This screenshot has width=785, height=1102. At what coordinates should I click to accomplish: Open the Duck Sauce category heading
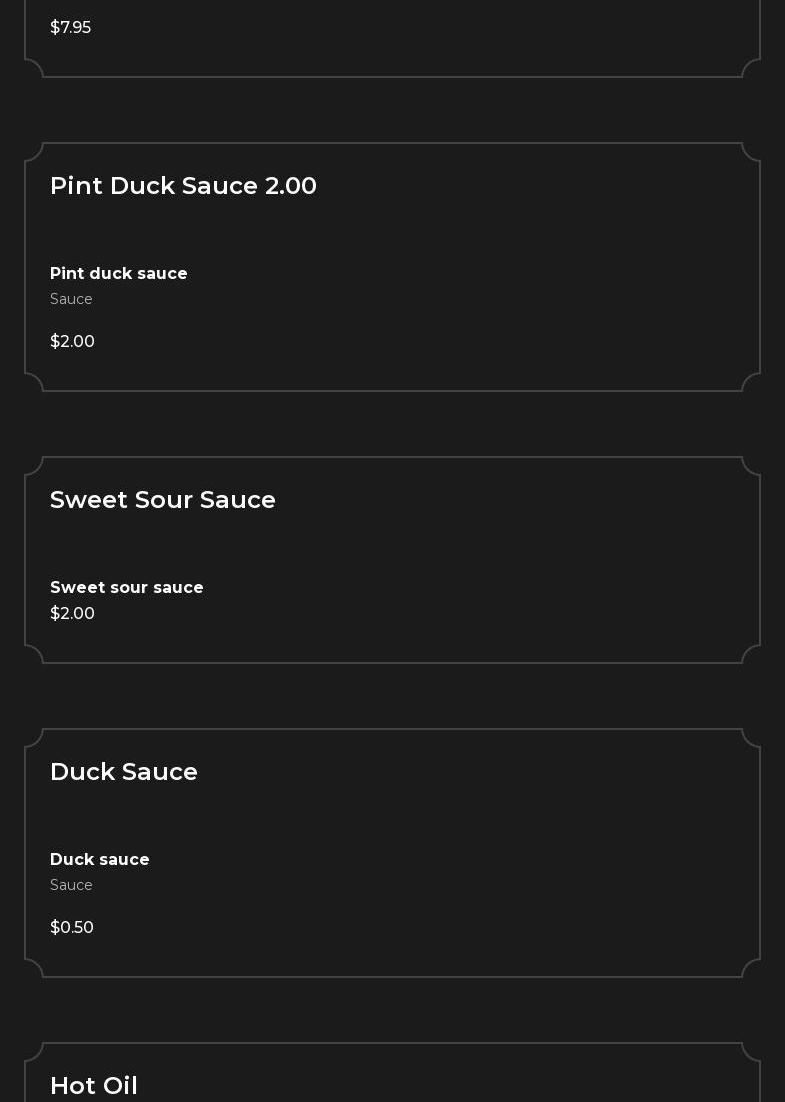124,772
